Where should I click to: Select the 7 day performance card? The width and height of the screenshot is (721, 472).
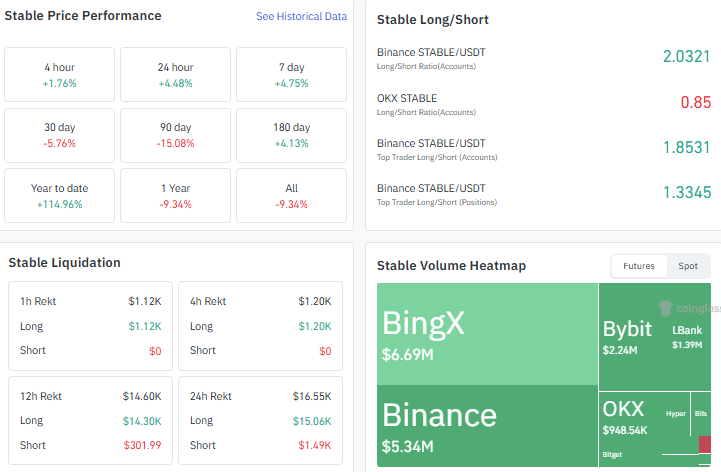coord(292,75)
